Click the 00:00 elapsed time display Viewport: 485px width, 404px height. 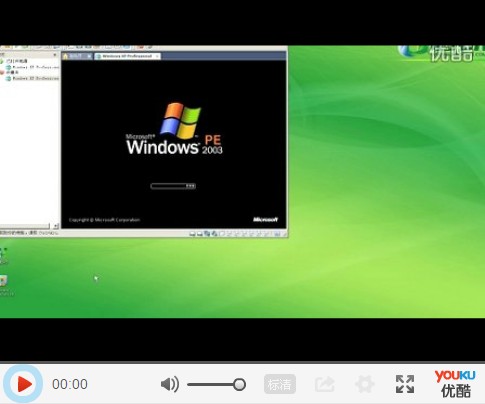click(x=70, y=384)
